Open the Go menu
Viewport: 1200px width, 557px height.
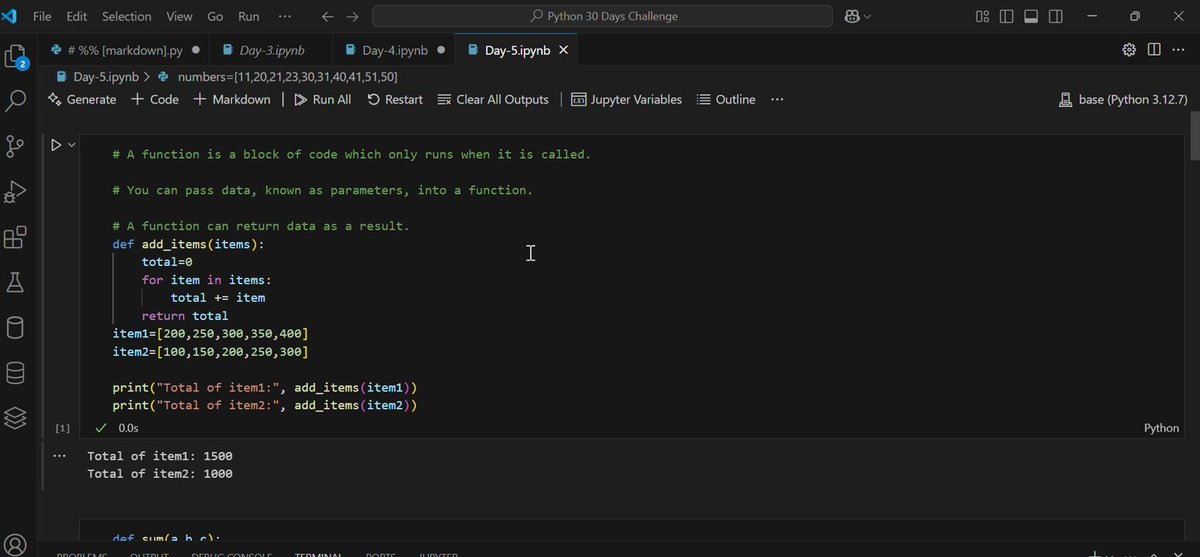pyautogui.click(x=215, y=16)
